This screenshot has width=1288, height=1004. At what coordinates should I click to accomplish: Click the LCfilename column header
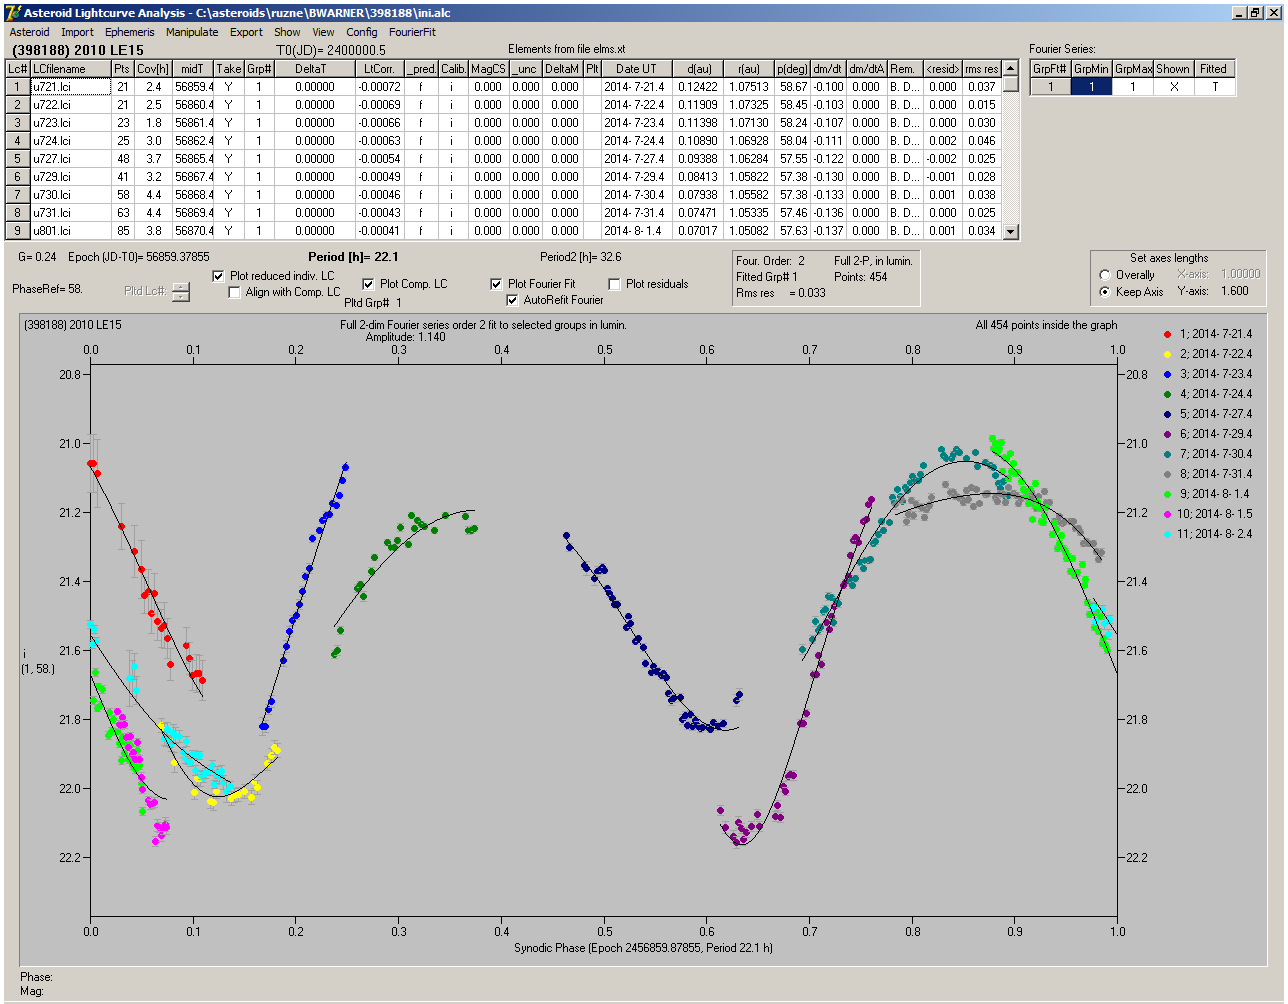coord(70,69)
